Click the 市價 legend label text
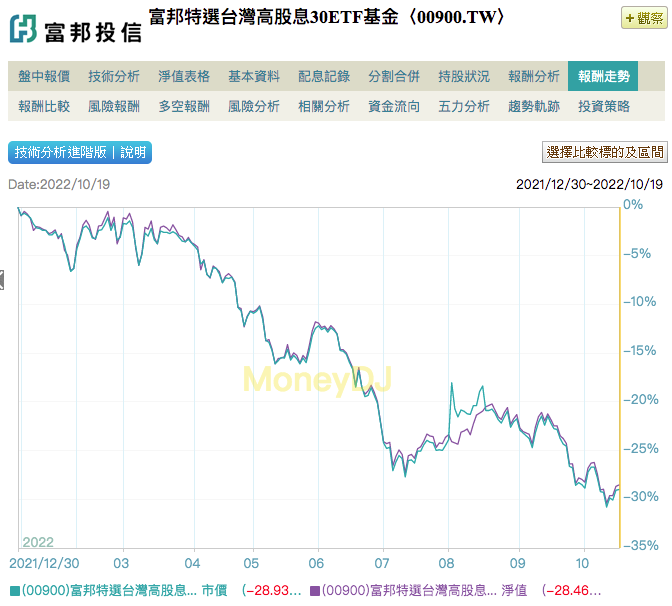This screenshot has width=672, height=606. 124,591
